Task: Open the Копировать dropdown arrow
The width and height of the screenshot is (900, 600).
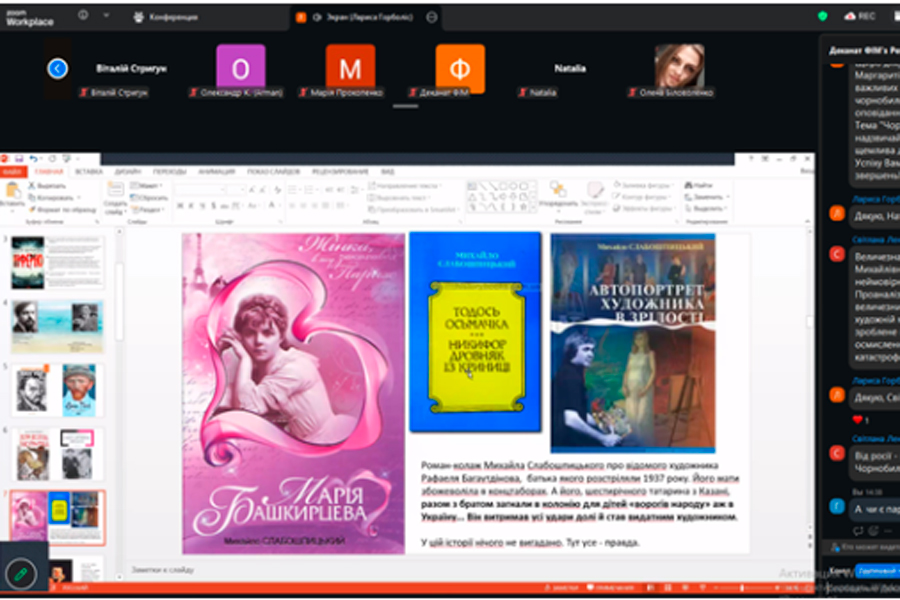Action: tap(79, 198)
